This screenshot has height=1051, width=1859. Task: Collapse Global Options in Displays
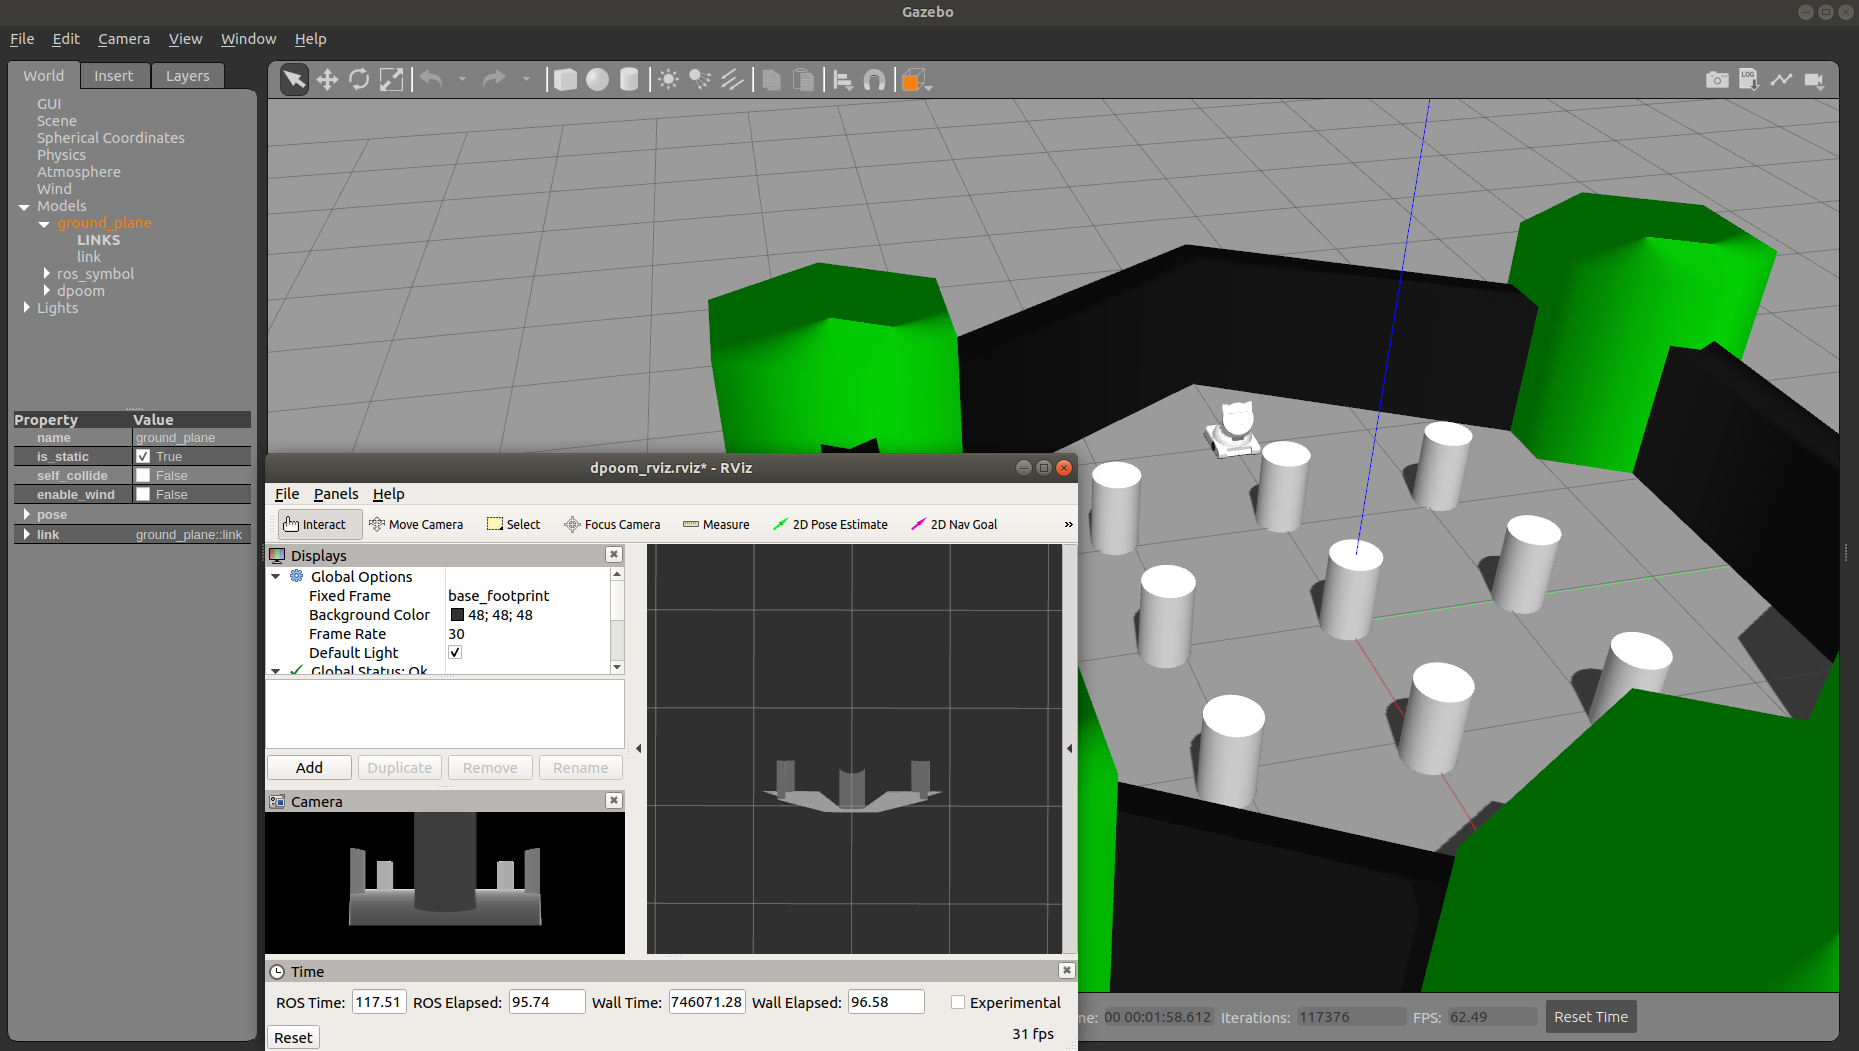276,577
